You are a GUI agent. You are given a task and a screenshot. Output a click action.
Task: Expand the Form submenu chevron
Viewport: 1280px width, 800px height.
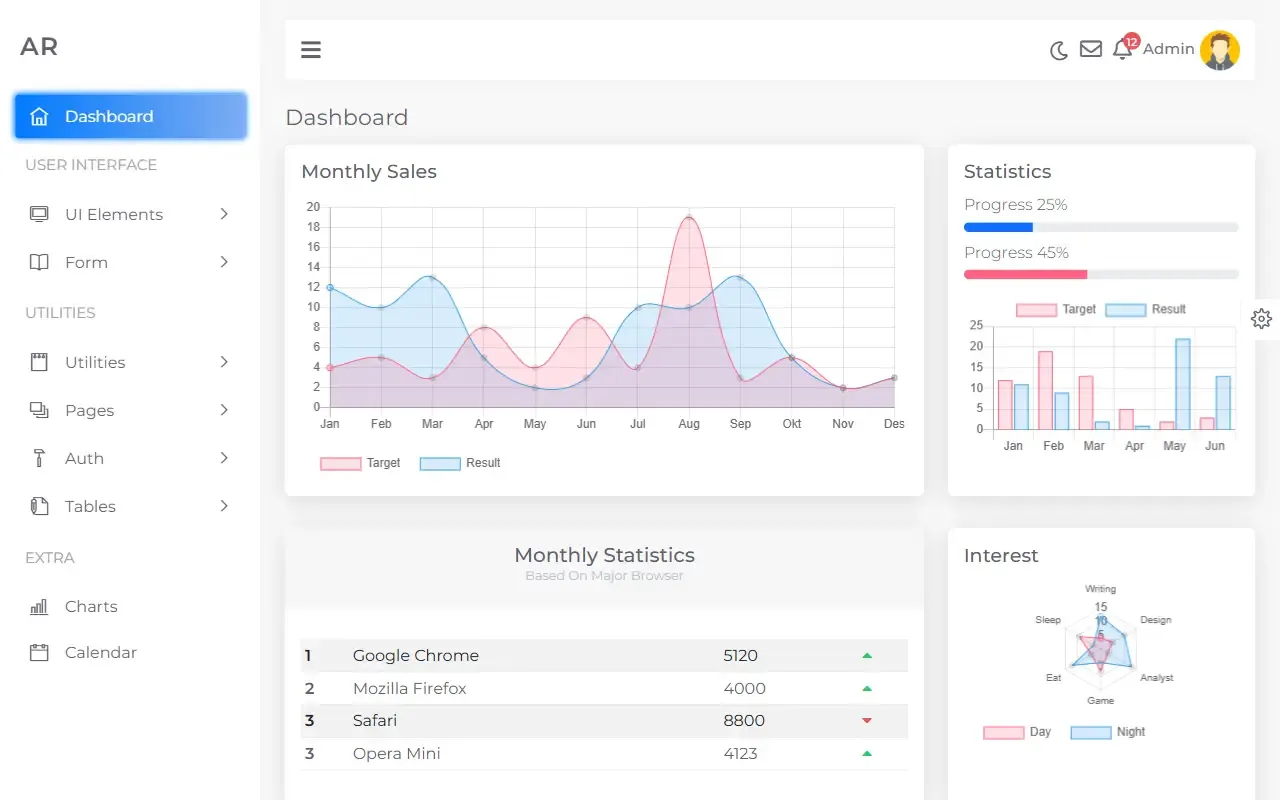(x=224, y=262)
